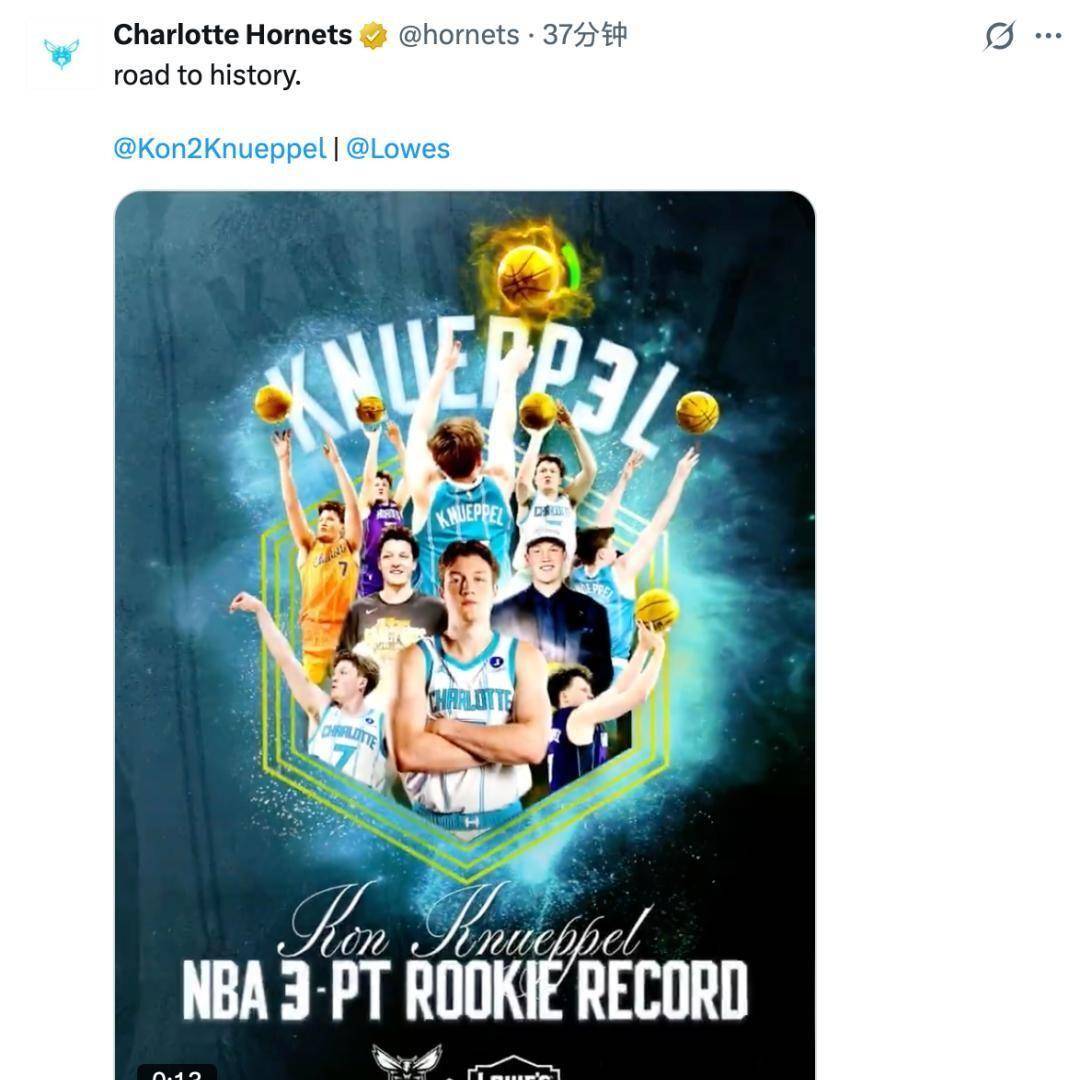Open the @hornets handle link
Image resolution: width=1069 pixels, height=1080 pixels.
[459, 35]
